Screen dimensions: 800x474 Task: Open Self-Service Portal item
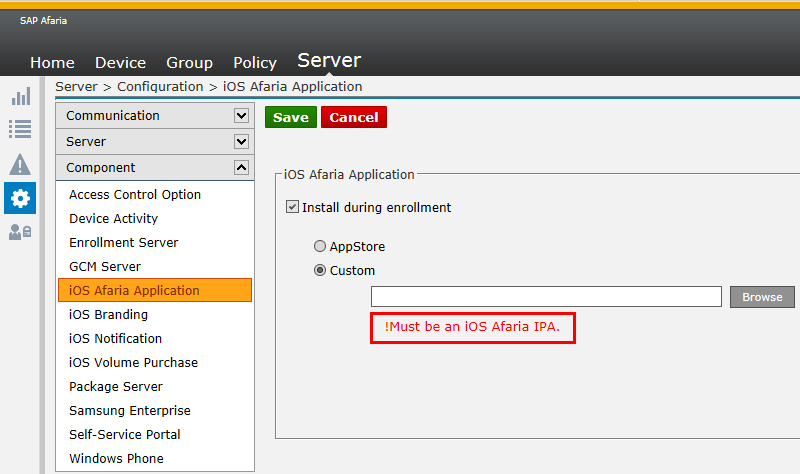click(x=124, y=434)
